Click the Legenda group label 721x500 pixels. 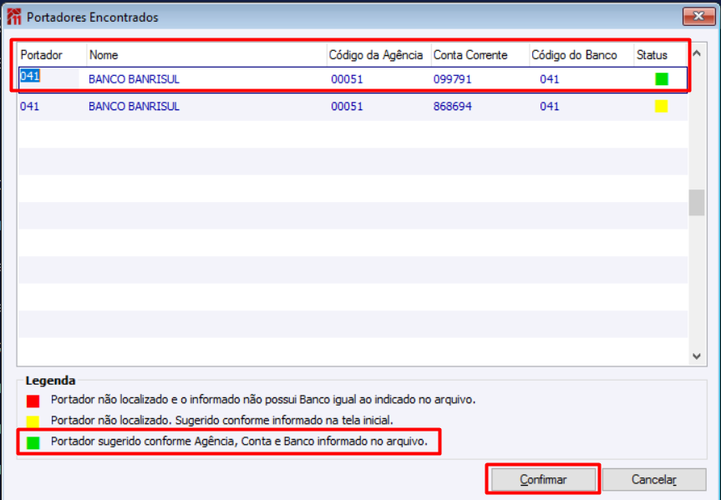click(51, 380)
